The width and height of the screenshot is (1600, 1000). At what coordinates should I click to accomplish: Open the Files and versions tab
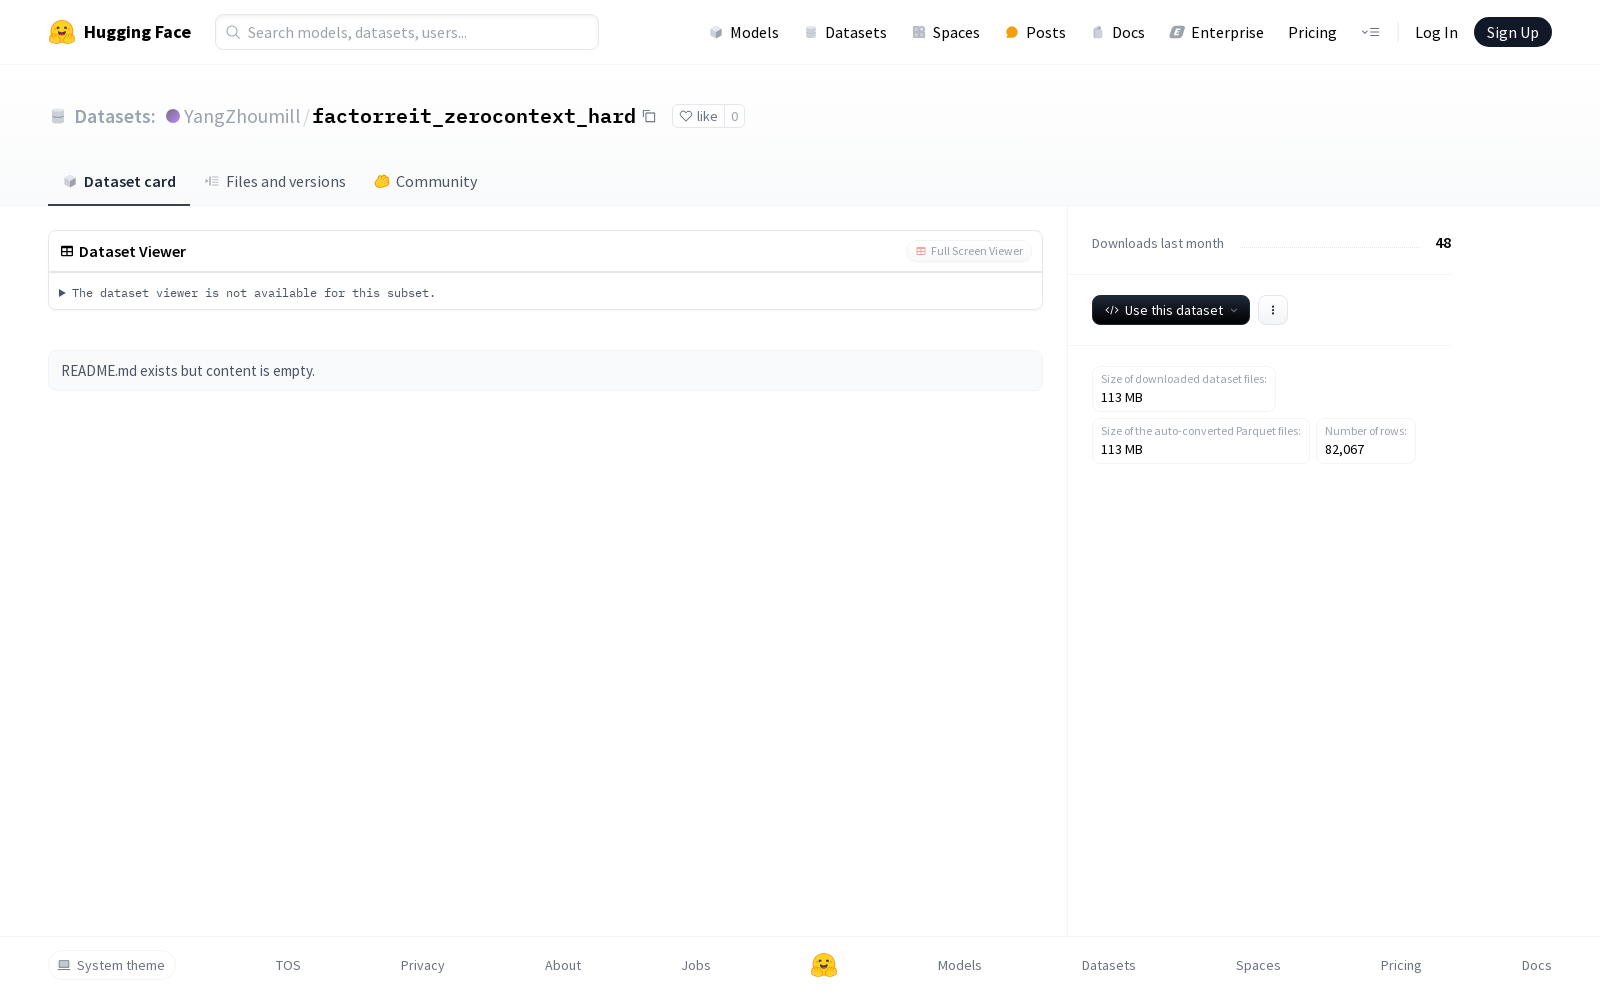pyautogui.click(x=275, y=181)
